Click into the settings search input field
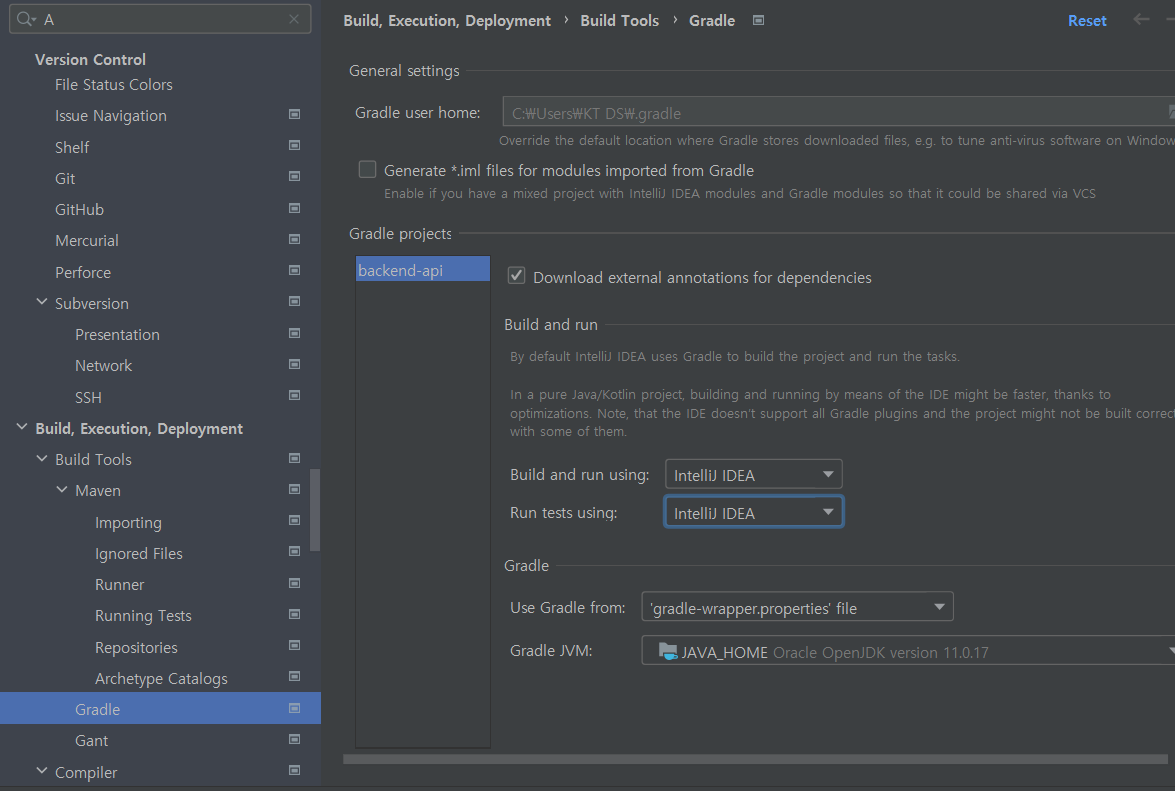 pyautogui.click(x=160, y=19)
